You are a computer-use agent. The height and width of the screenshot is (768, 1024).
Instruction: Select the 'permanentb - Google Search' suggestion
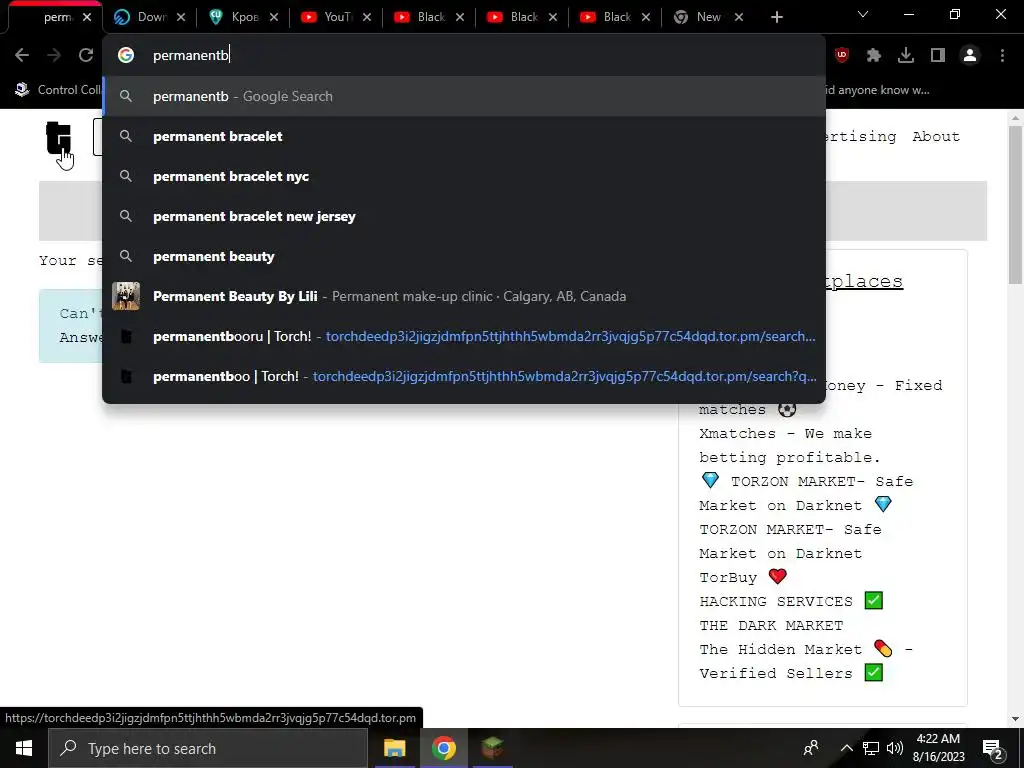coord(464,97)
